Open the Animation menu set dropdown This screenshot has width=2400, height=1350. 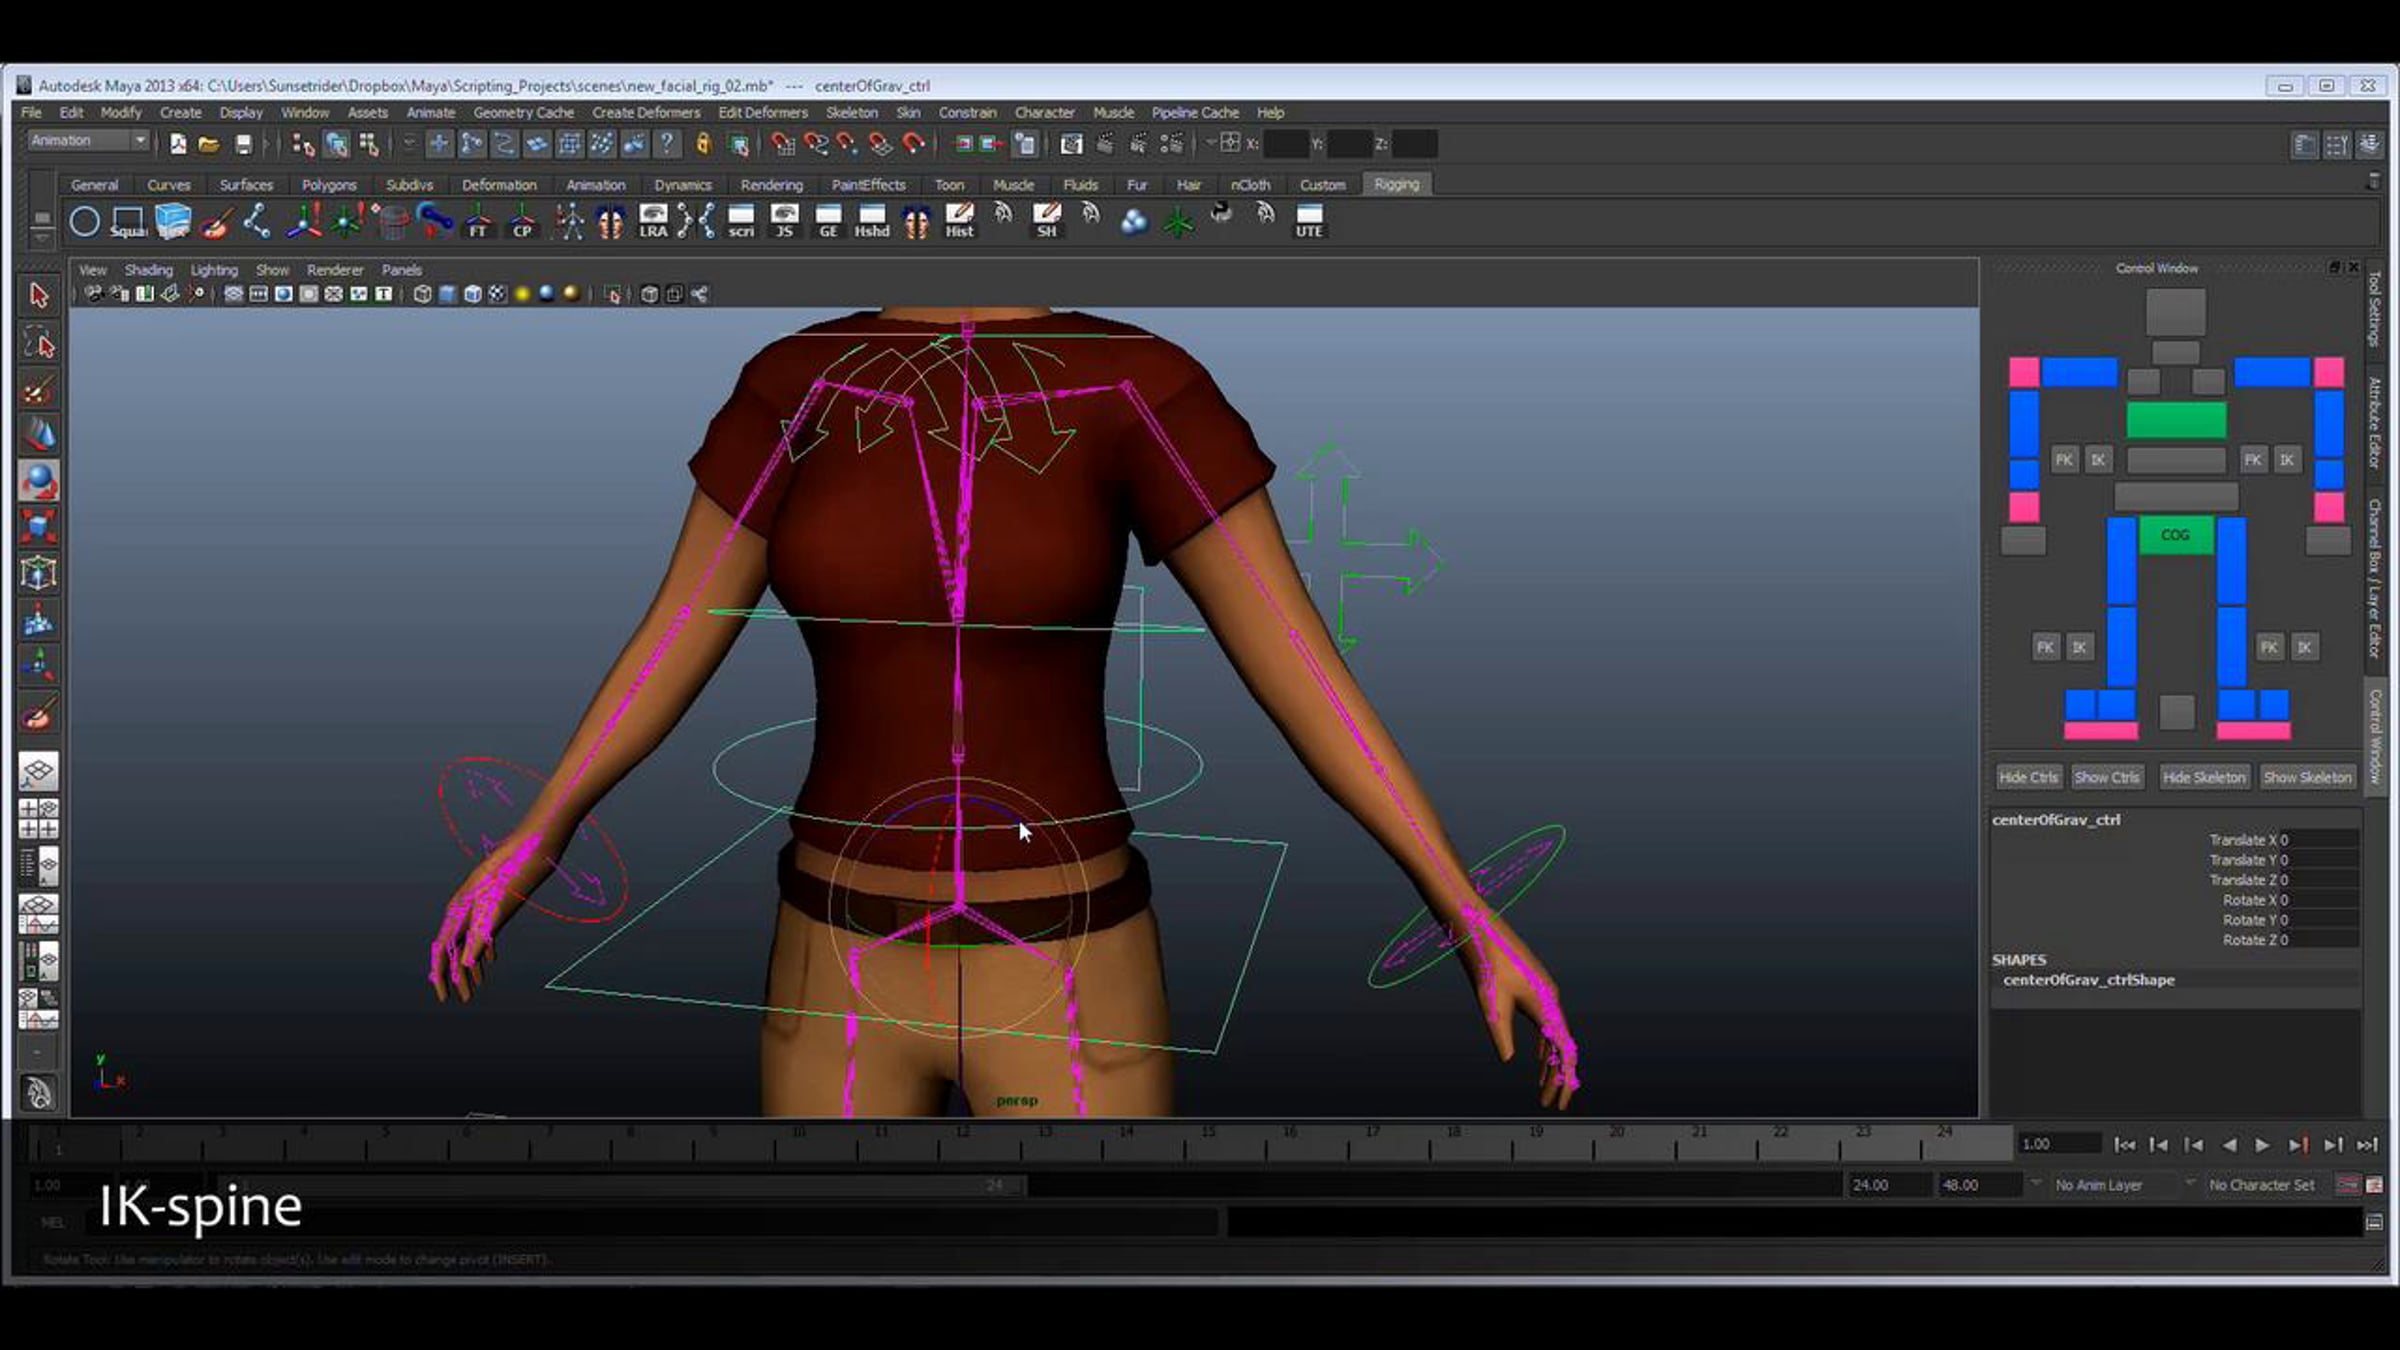[x=88, y=141]
